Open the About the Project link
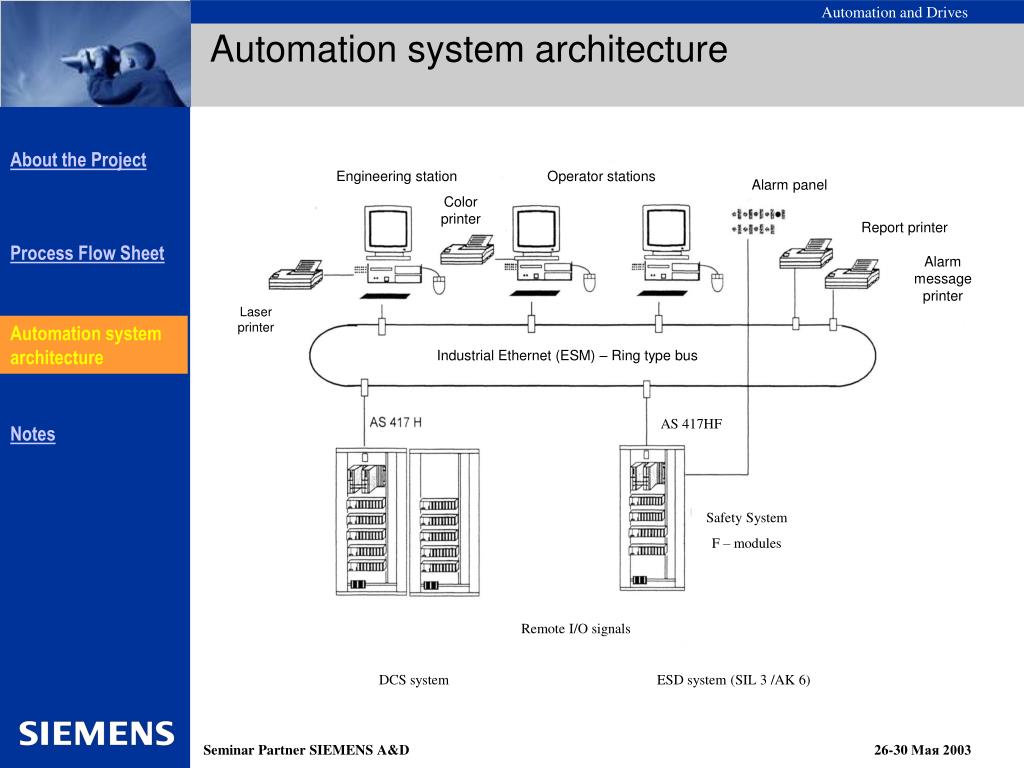 tap(78, 160)
